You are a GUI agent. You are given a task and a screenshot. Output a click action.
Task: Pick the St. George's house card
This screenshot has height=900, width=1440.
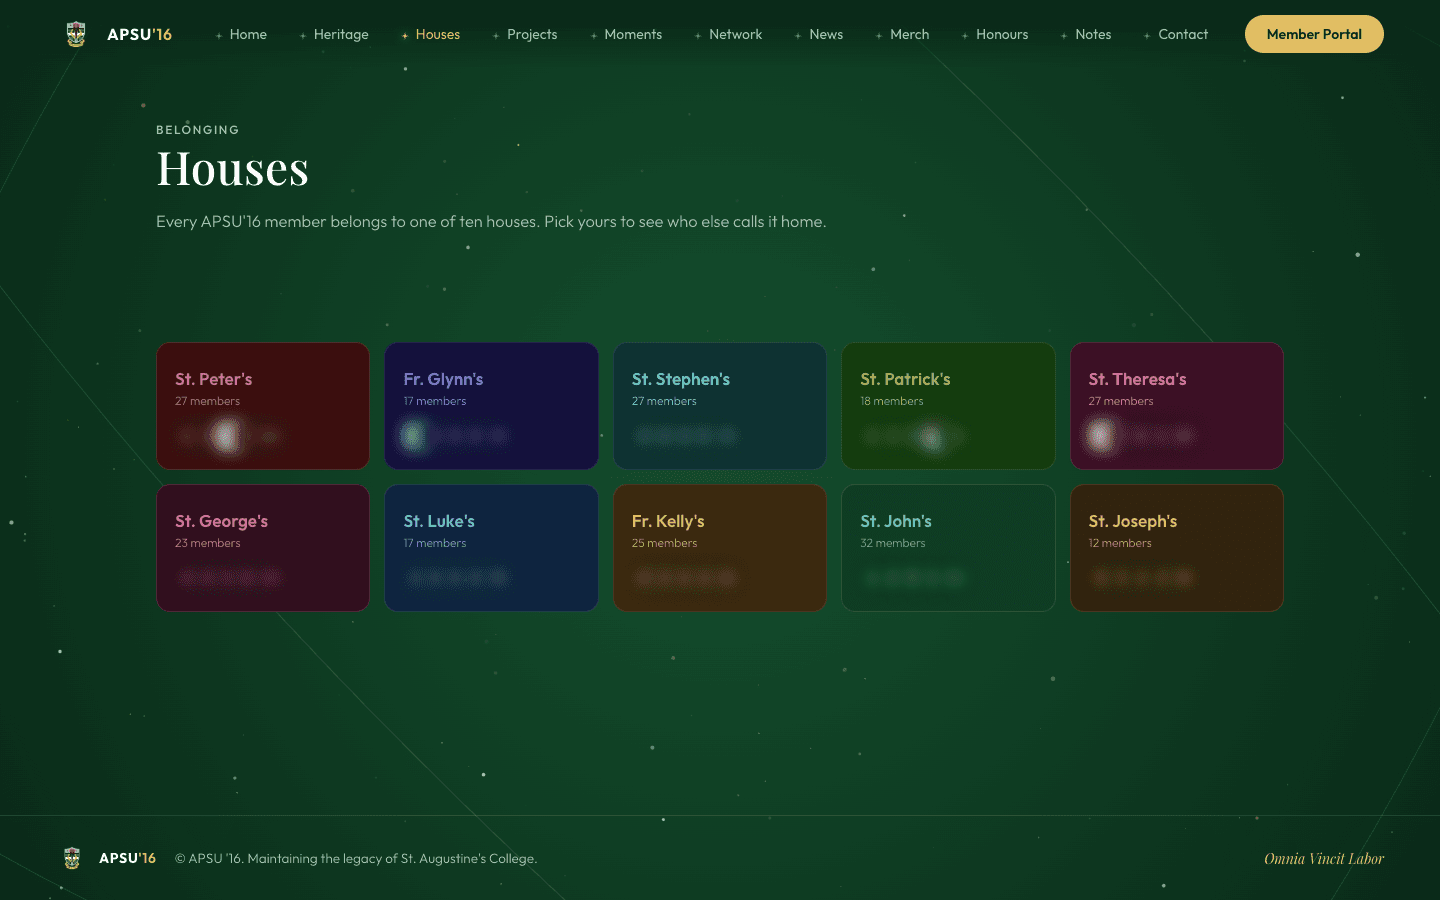coord(263,548)
